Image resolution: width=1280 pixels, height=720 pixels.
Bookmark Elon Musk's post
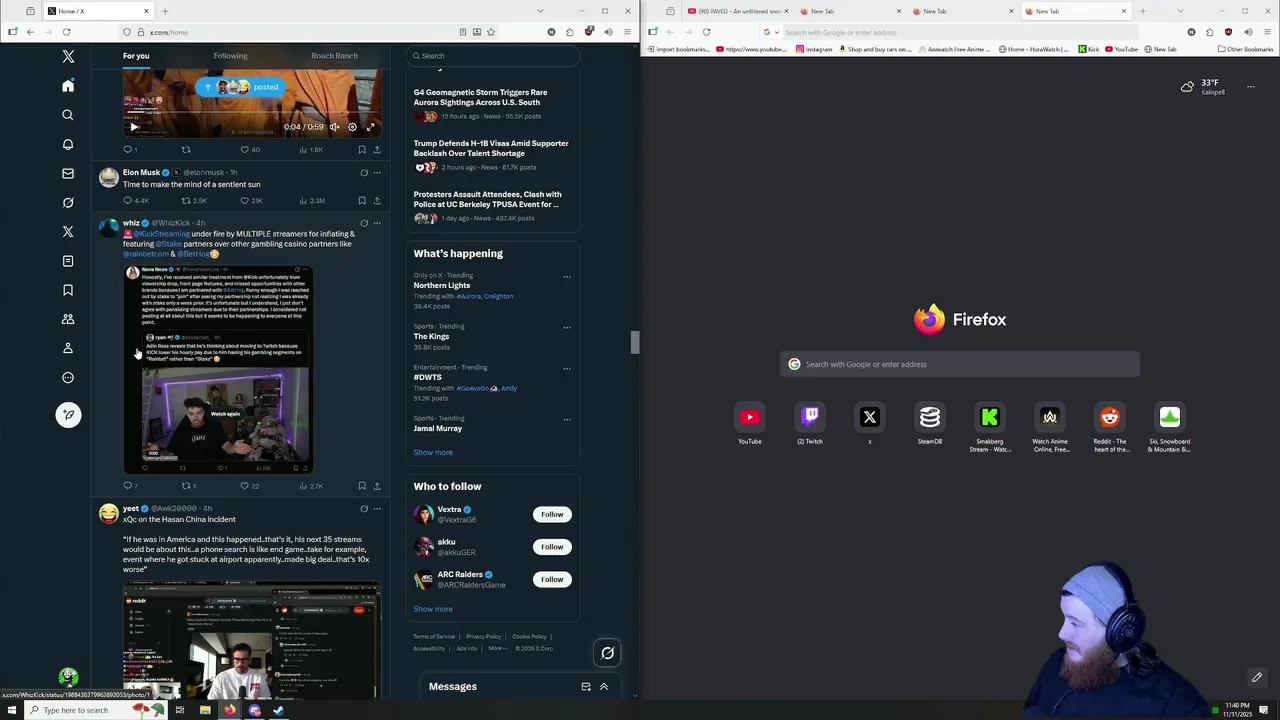(362, 200)
